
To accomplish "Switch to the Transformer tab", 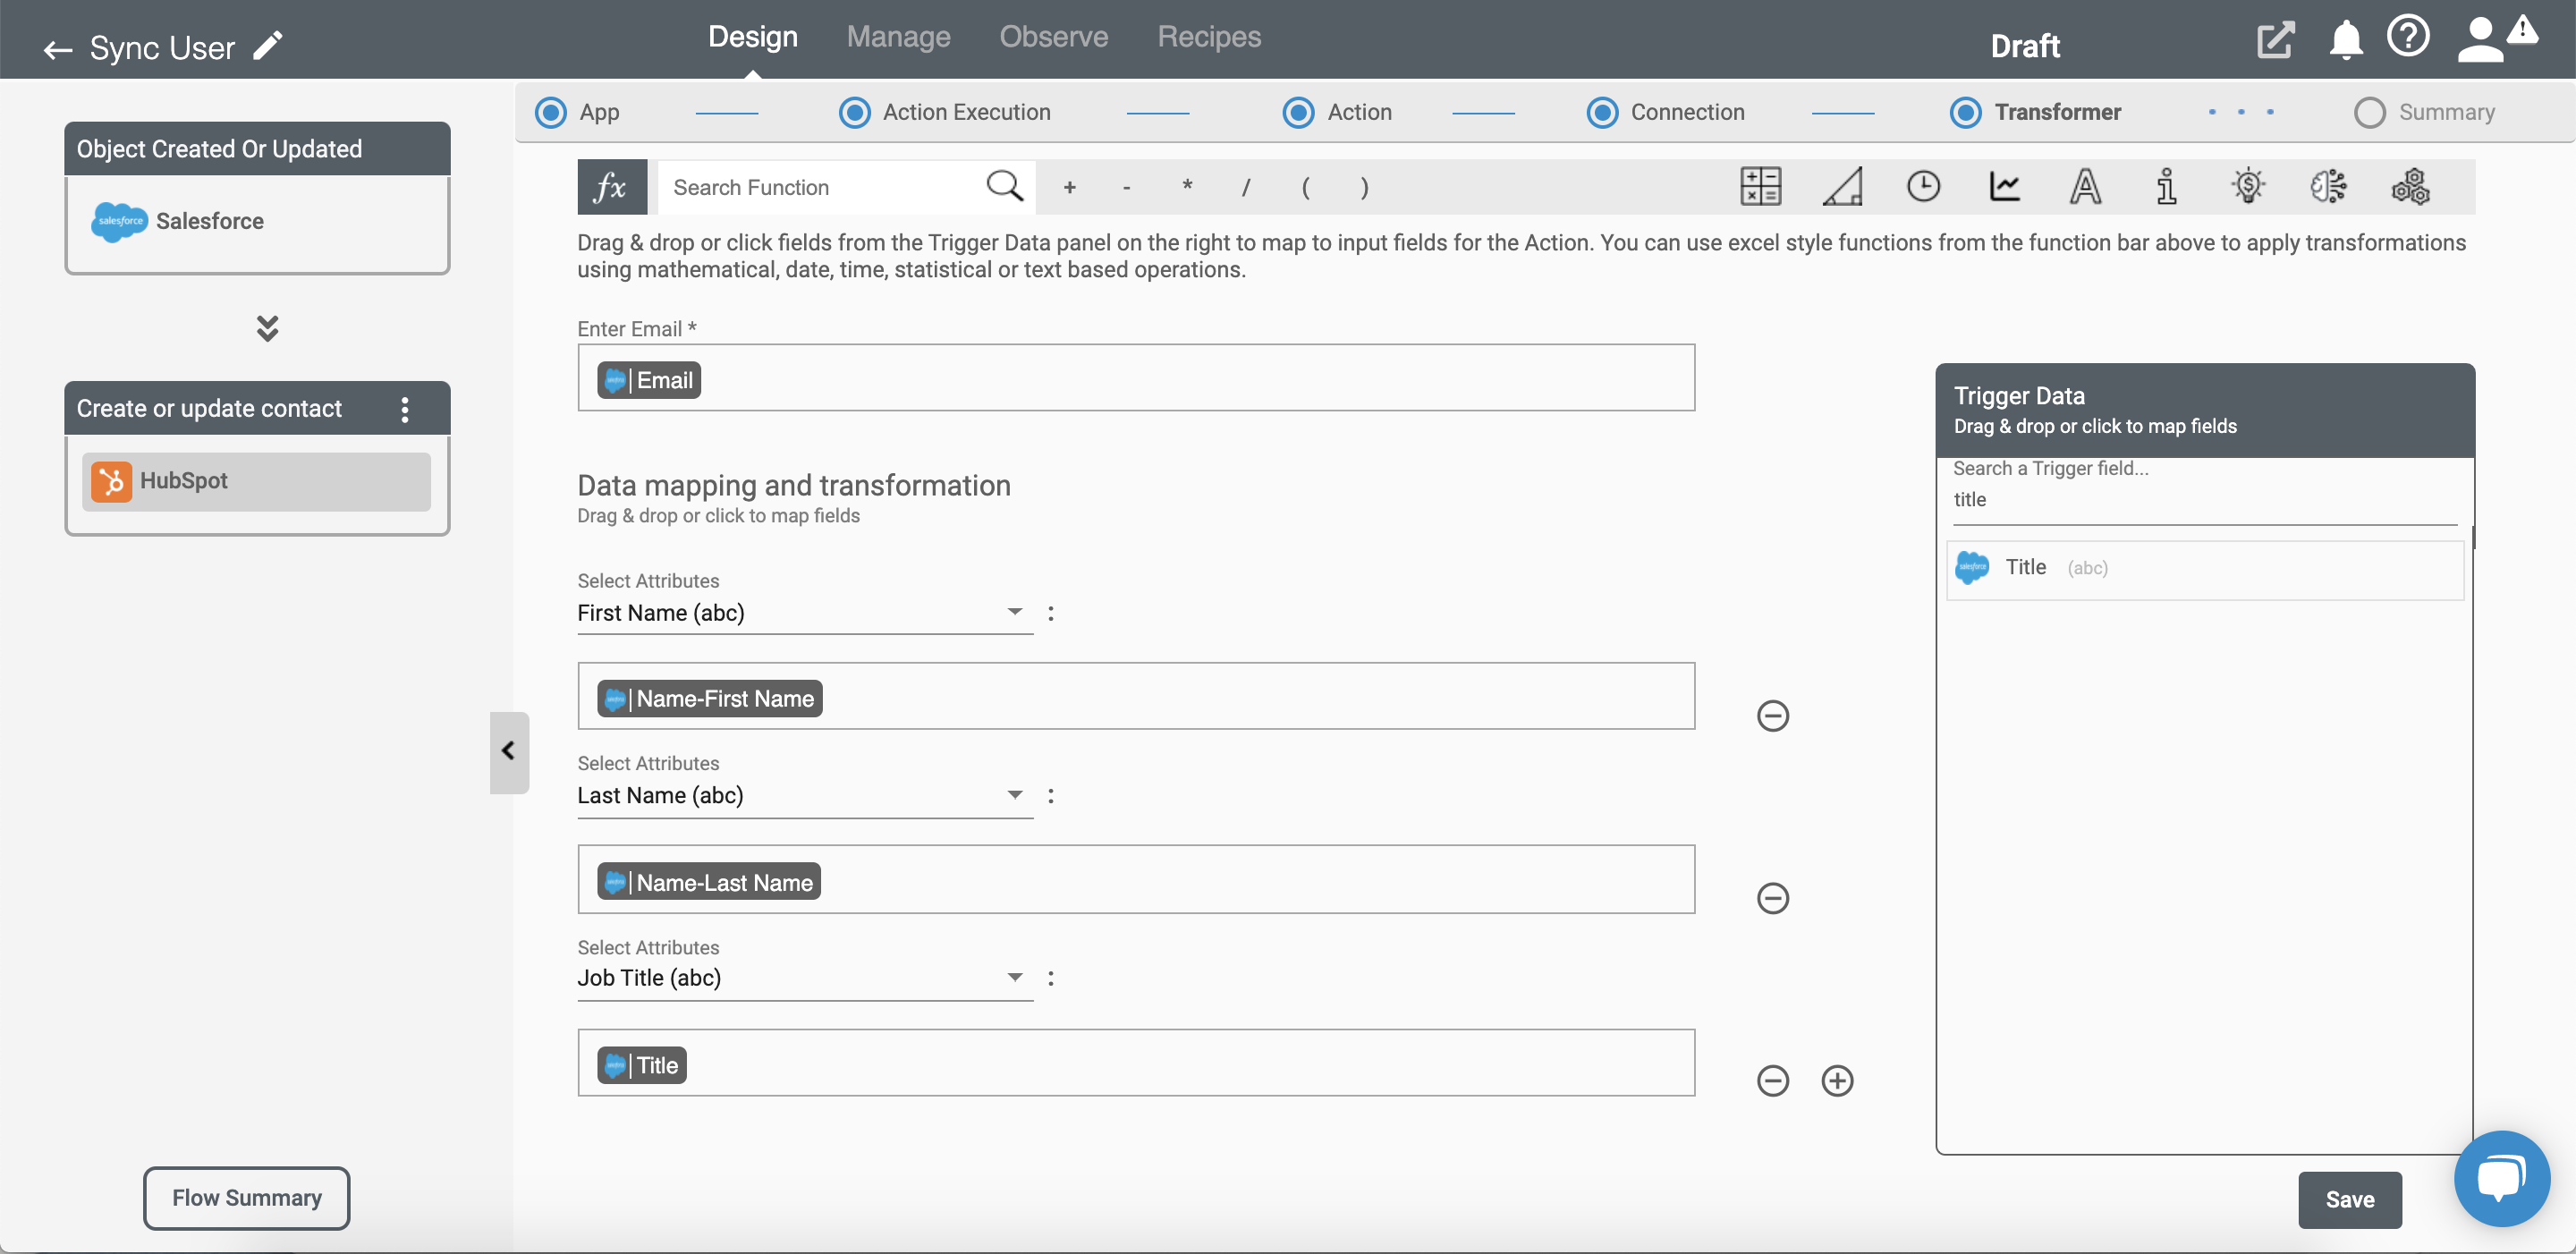I will pyautogui.click(x=2057, y=110).
